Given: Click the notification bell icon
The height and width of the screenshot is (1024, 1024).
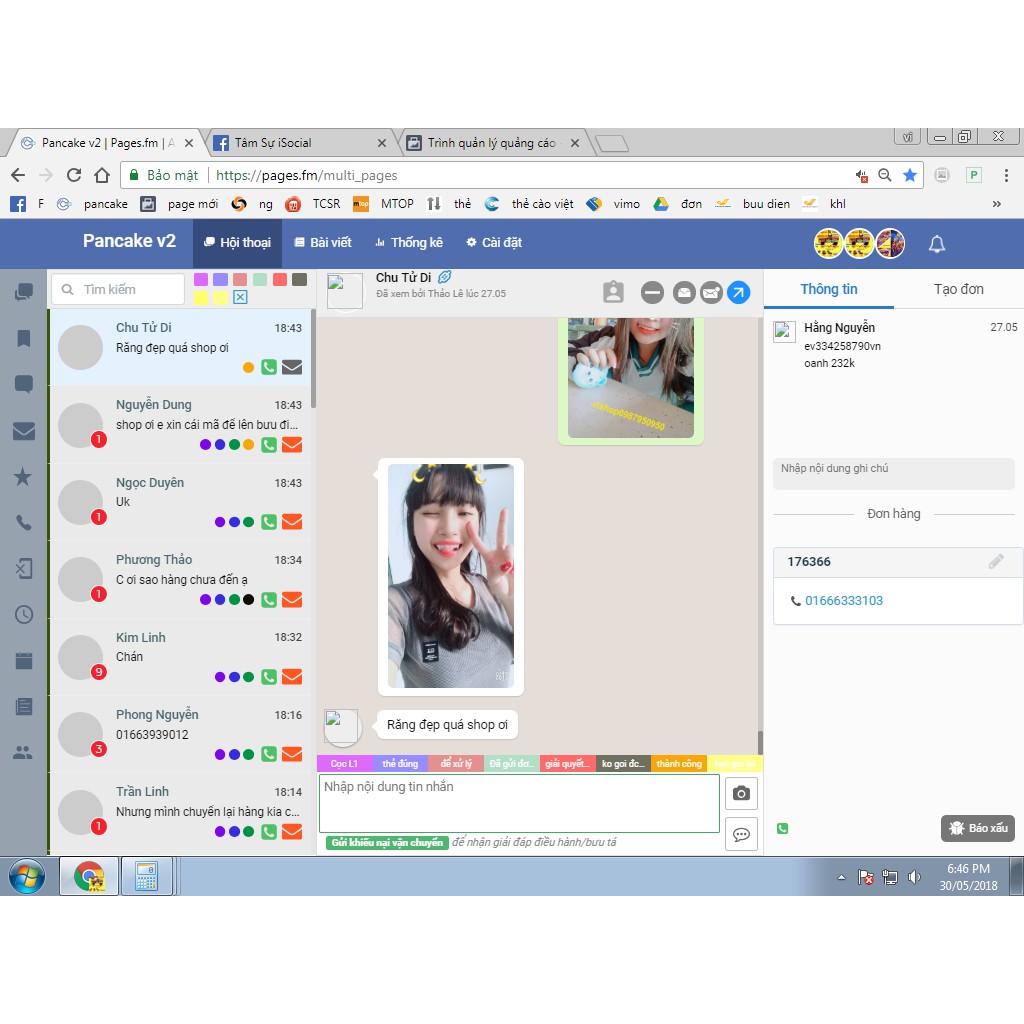Looking at the screenshot, I should point(937,244).
